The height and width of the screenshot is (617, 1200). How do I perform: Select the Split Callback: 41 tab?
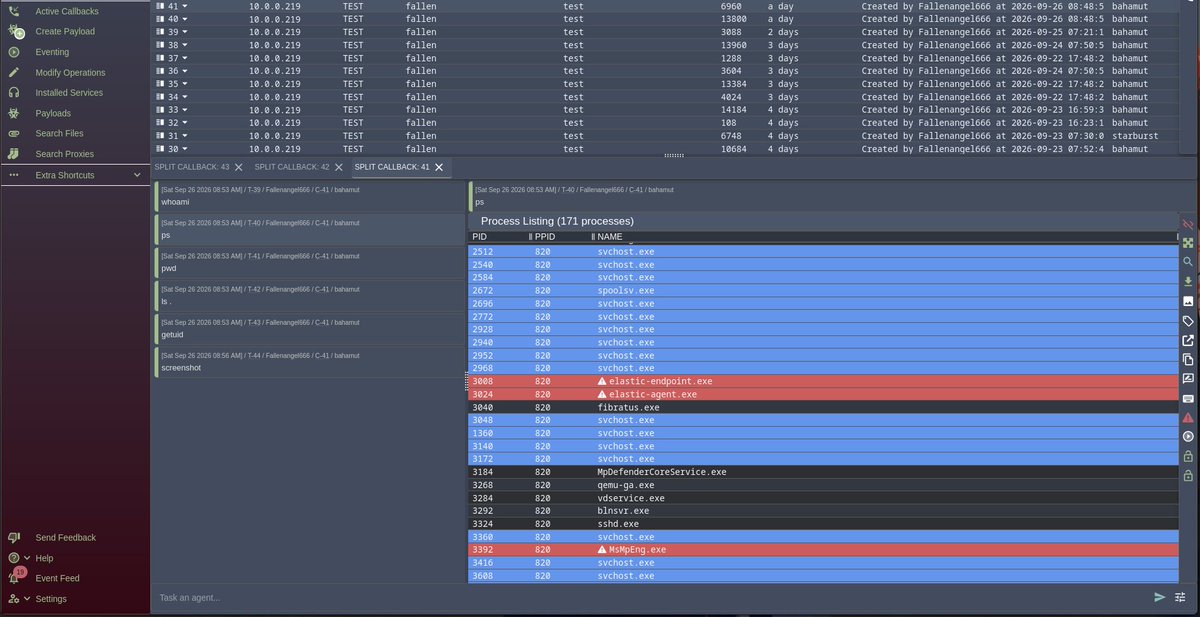click(x=392, y=167)
